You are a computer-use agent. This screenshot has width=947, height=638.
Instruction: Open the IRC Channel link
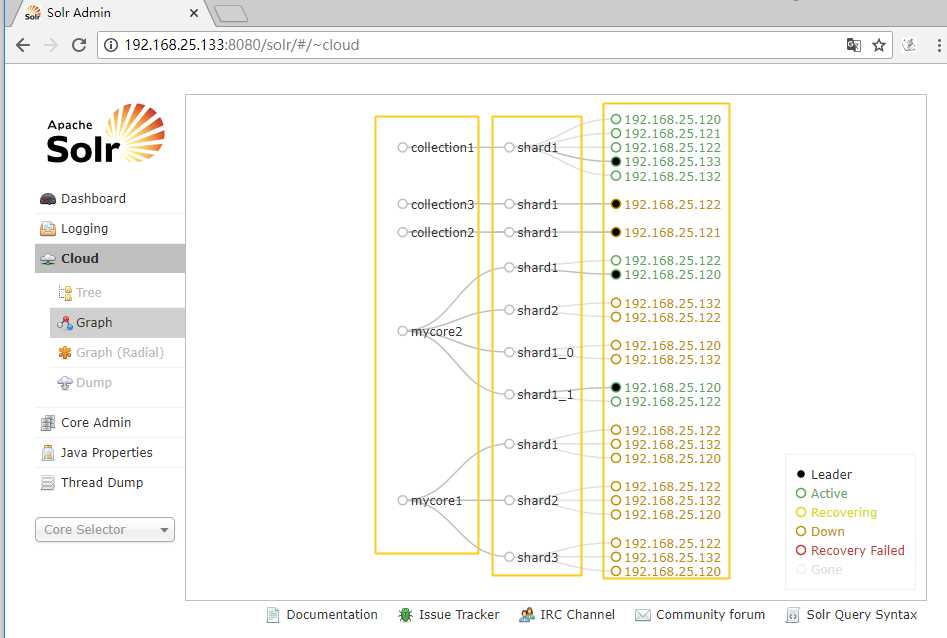577,615
